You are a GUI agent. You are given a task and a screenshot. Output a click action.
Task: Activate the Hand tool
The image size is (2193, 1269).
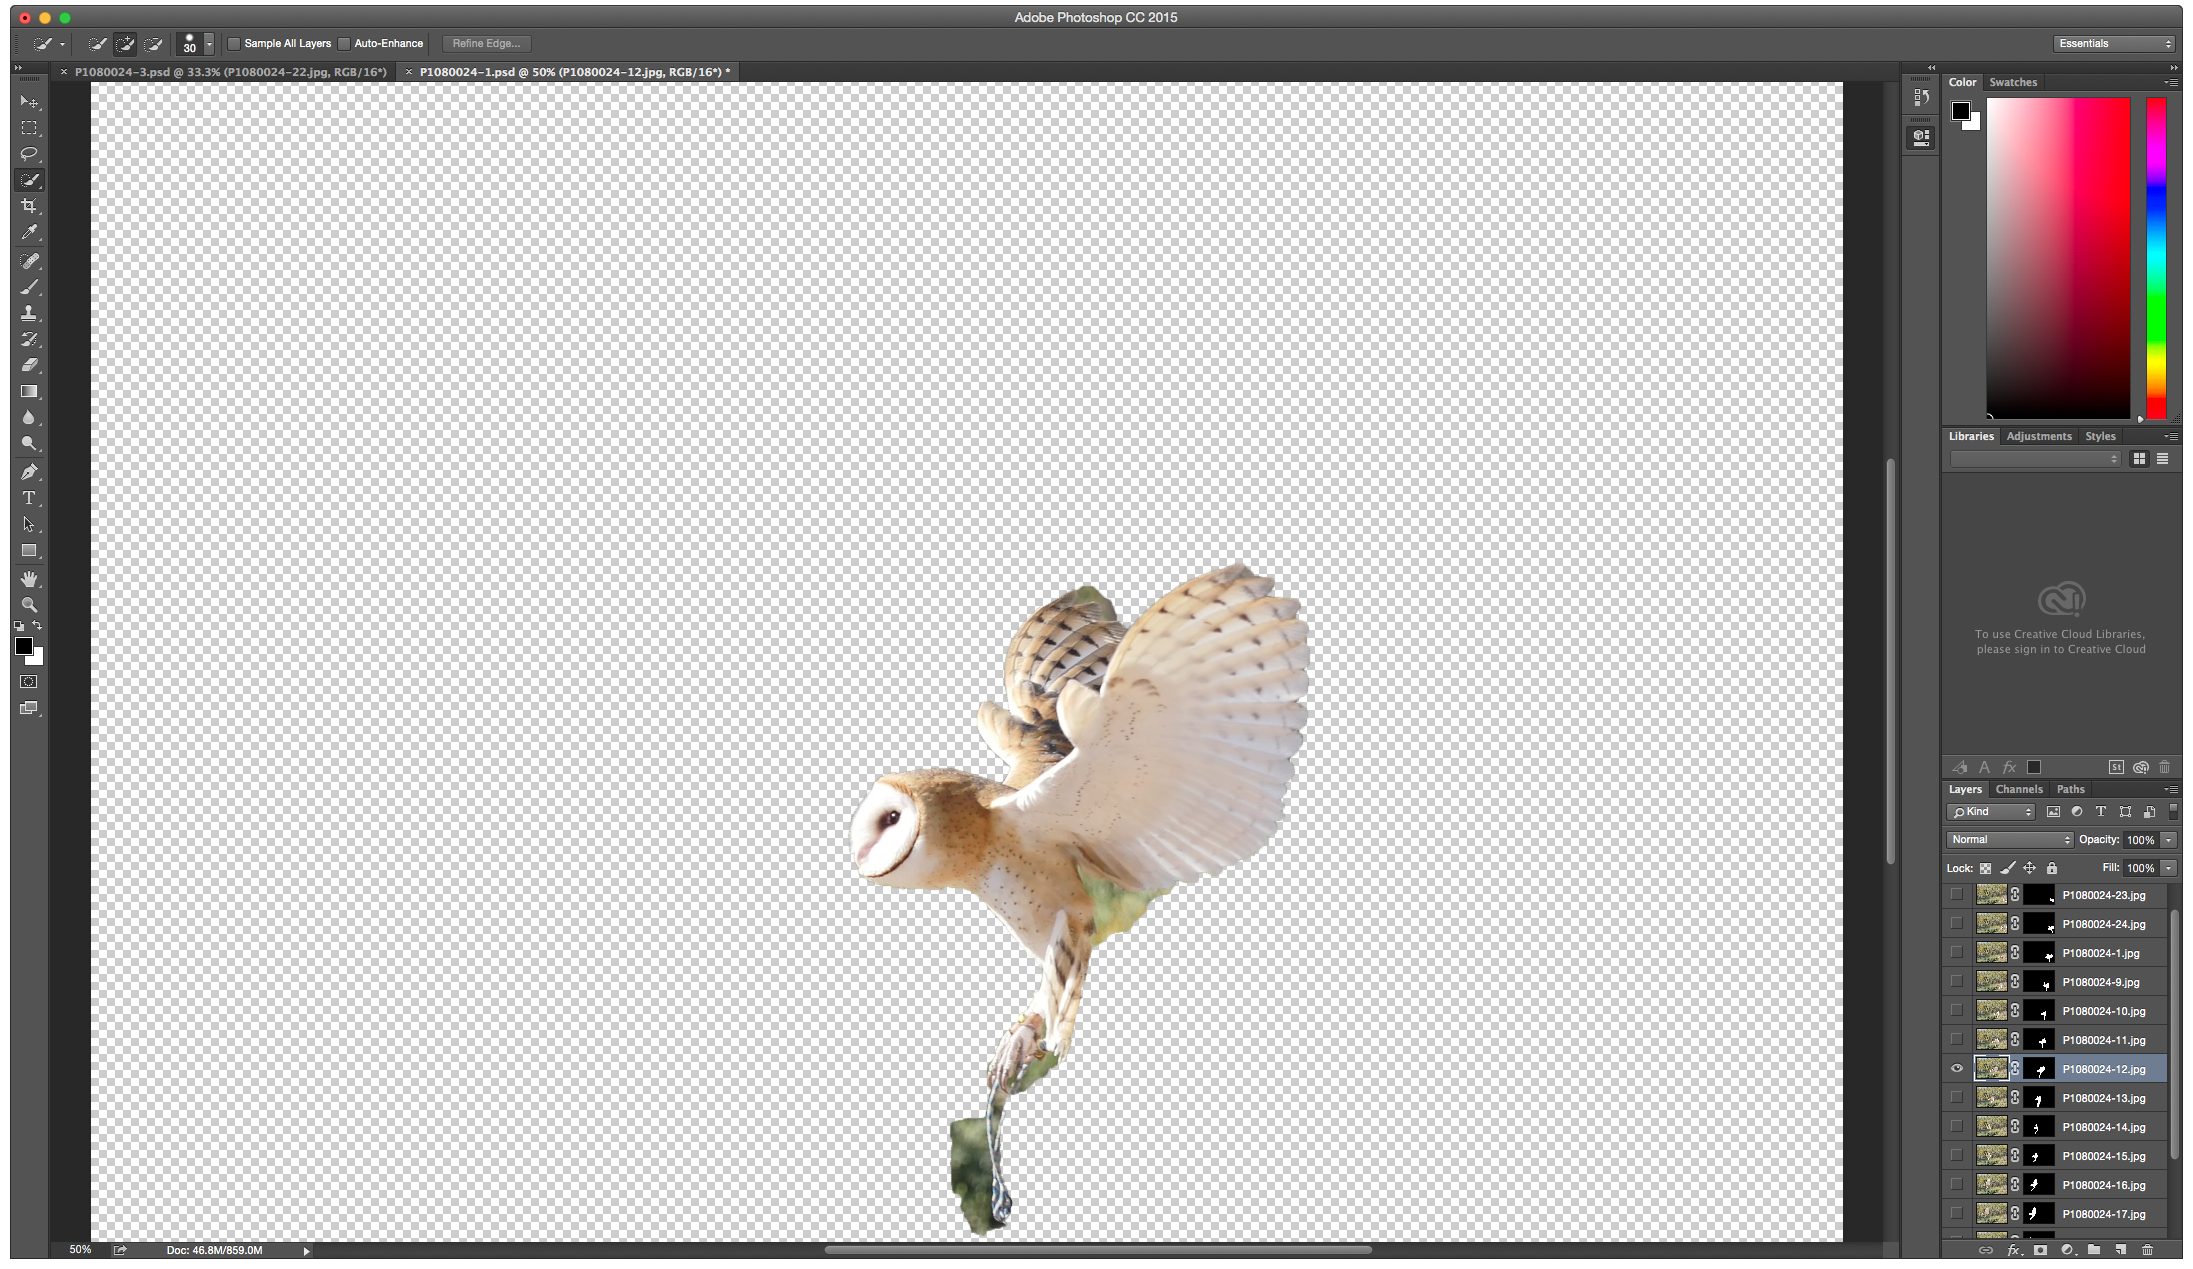tap(29, 579)
